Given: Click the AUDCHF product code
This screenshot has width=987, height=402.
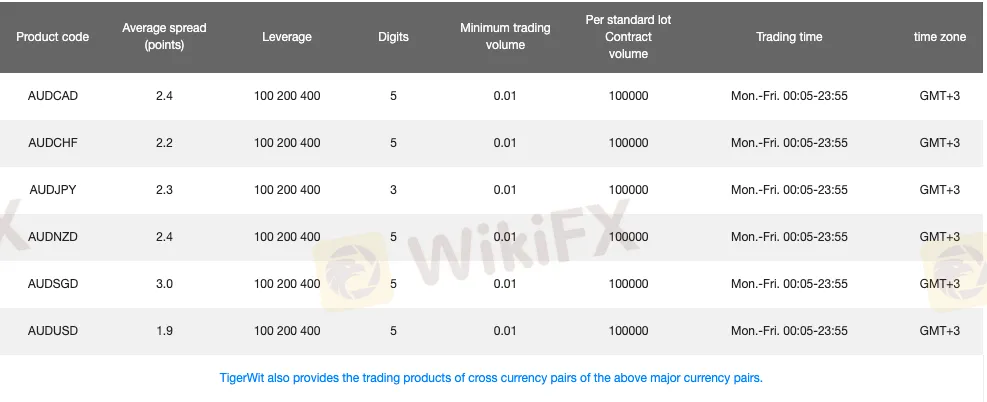Looking at the screenshot, I should pyautogui.click(x=53, y=143).
